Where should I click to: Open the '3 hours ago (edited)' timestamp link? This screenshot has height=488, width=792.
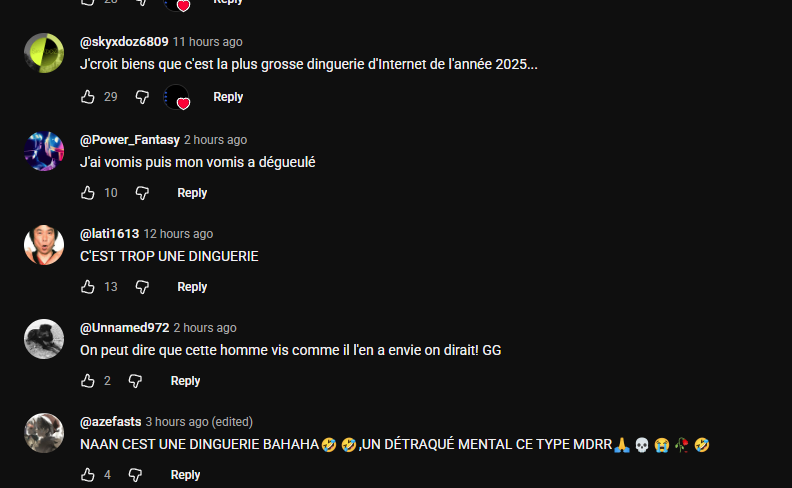[x=199, y=422]
